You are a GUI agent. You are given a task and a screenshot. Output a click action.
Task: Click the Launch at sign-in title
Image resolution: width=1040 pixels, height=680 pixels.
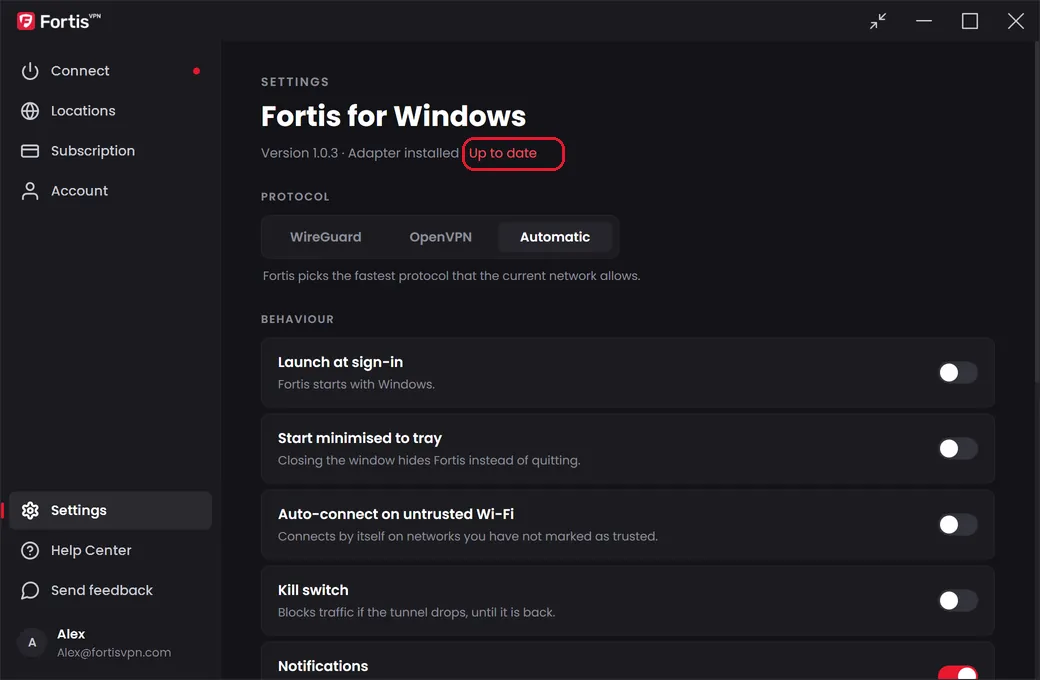(x=340, y=362)
